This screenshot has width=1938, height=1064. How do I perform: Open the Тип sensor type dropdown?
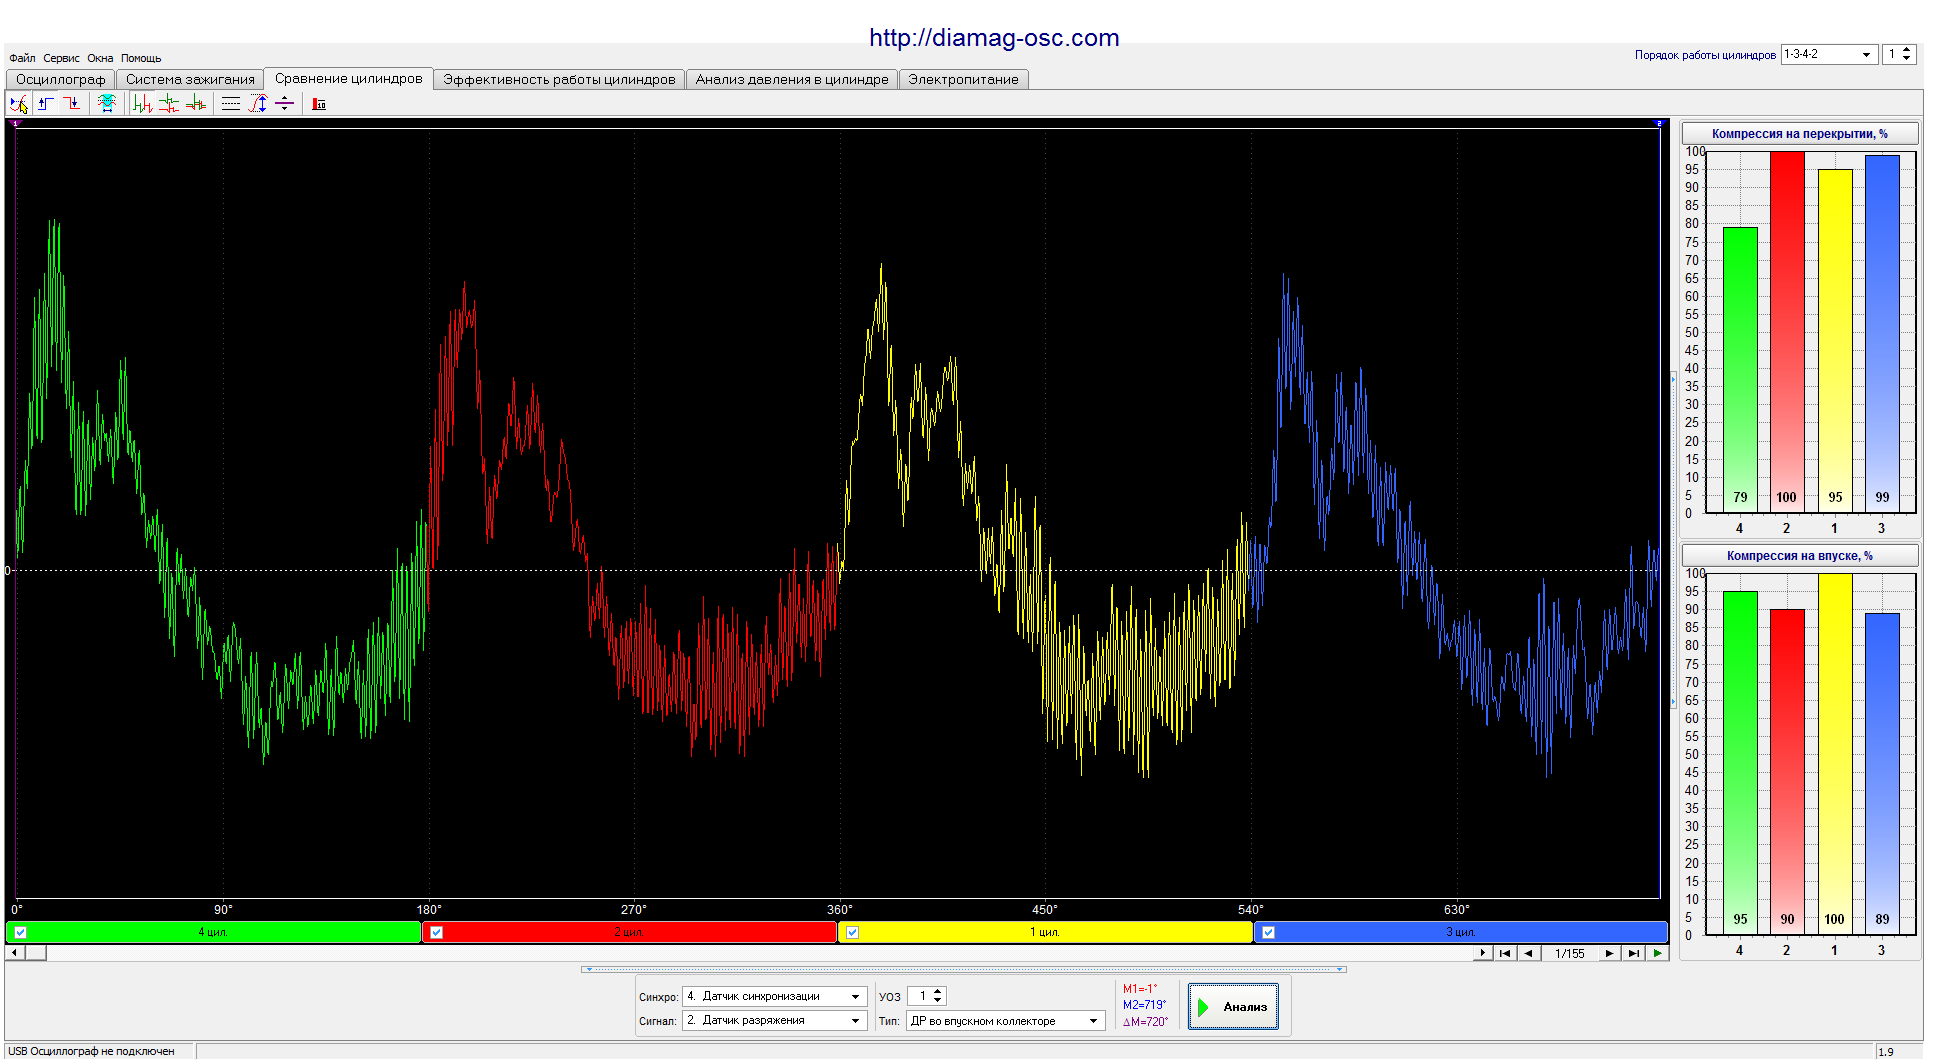click(x=1093, y=1021)
